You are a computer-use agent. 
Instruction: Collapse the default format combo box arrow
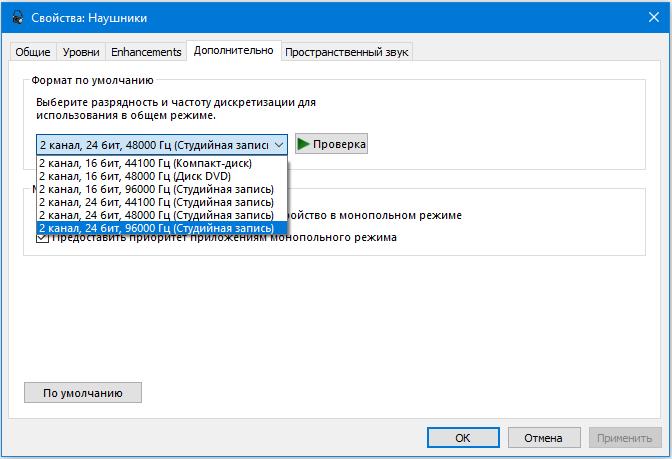pyautogui.click(x=278, y=144)
